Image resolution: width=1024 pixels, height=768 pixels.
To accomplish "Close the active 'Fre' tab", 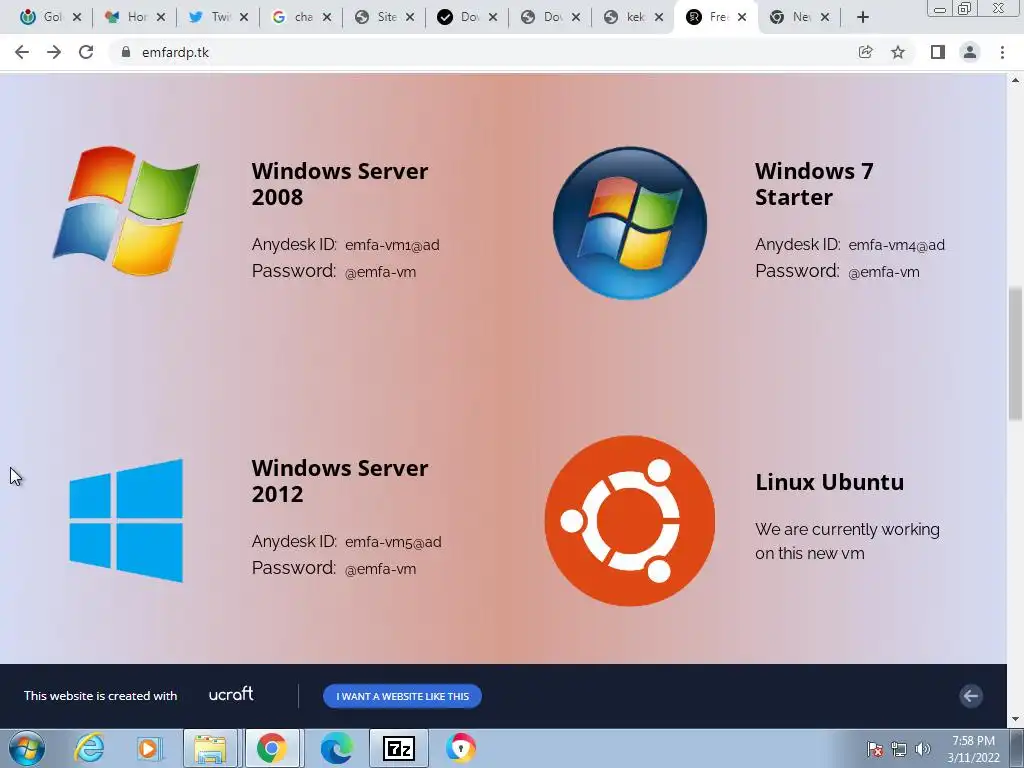I will click(742, 18).
